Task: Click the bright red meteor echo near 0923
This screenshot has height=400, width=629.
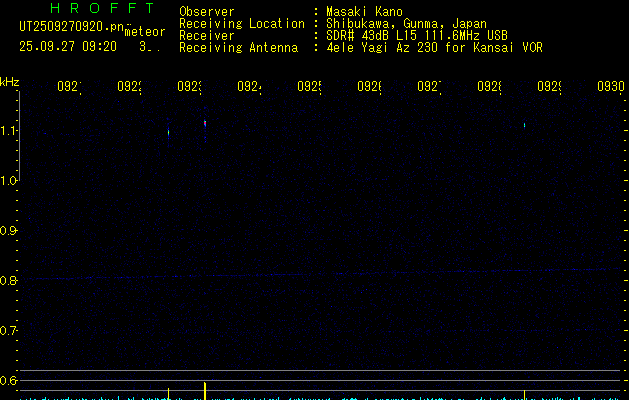Action: pos(205,123)
